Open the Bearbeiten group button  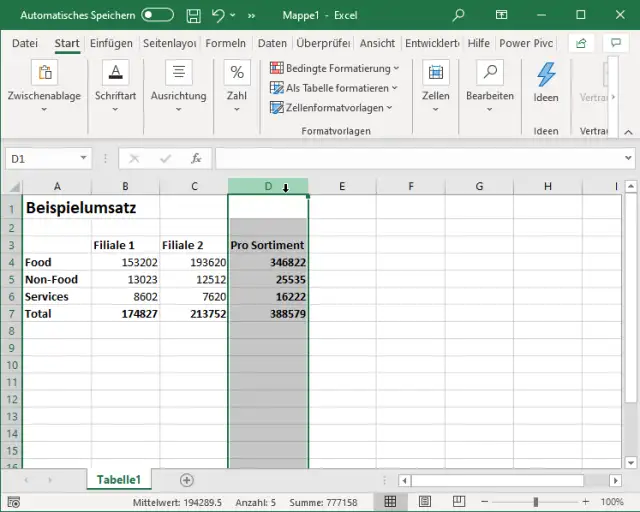[489, 84]
